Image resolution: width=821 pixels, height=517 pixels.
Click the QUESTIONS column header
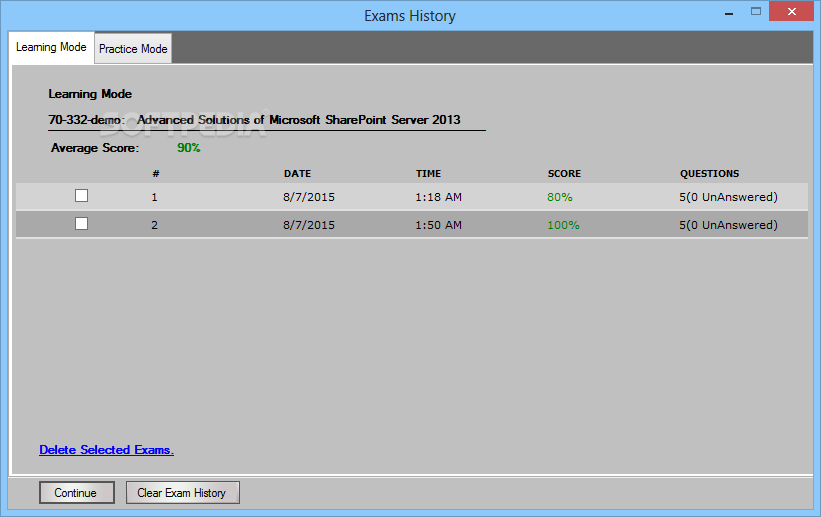(709, 174)
